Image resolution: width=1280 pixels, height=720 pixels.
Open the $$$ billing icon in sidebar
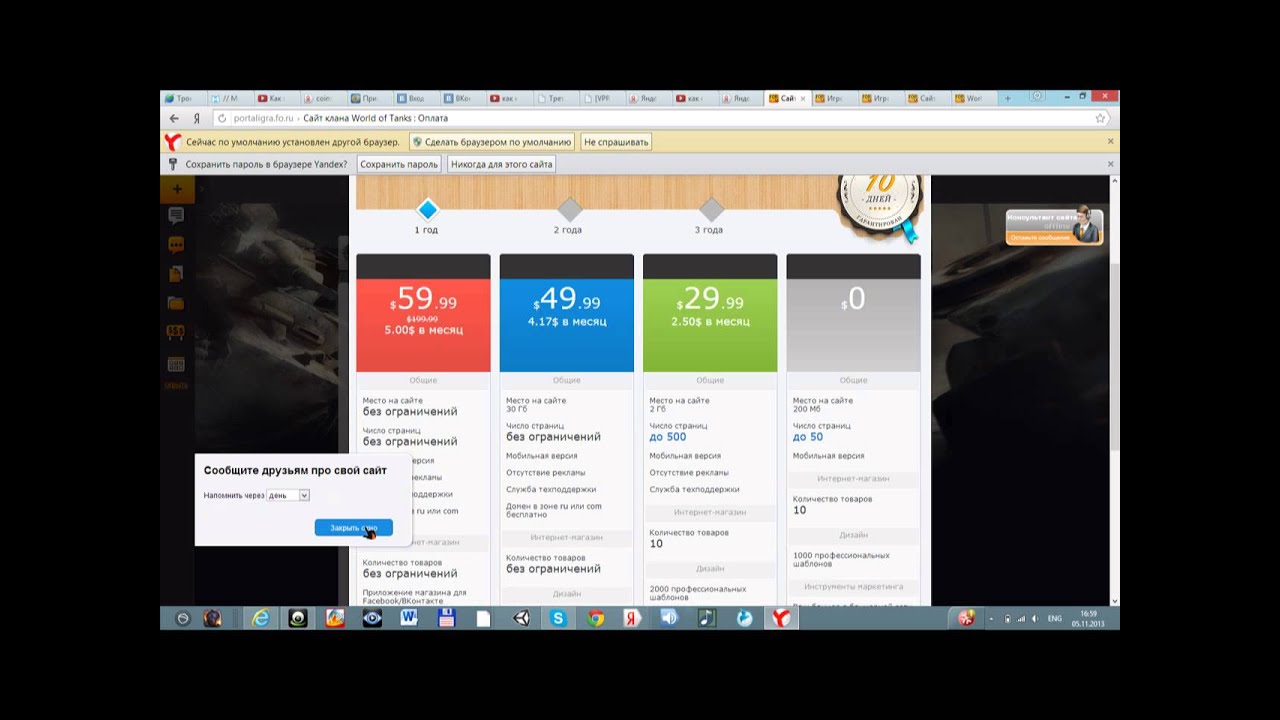click(176, 332)
